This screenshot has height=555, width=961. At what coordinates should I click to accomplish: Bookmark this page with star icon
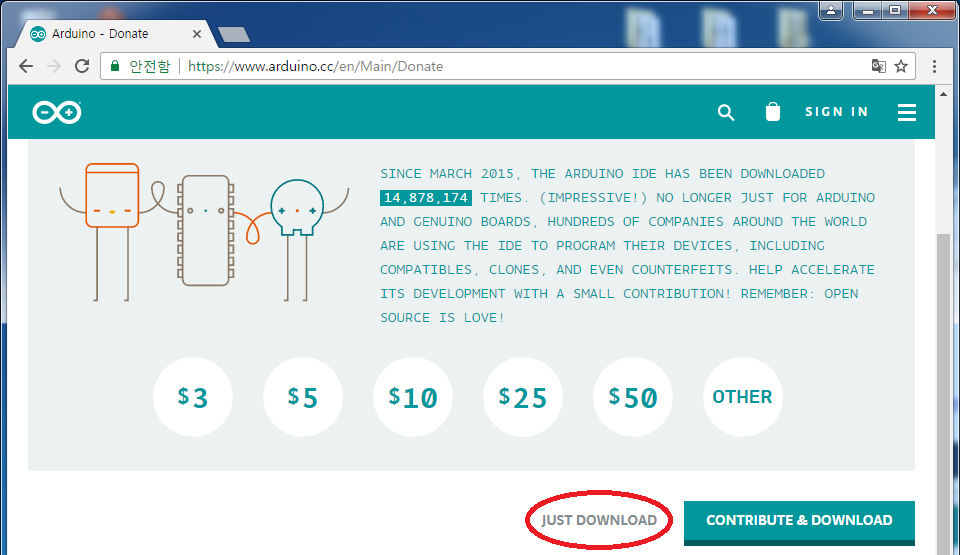(901, 66)
